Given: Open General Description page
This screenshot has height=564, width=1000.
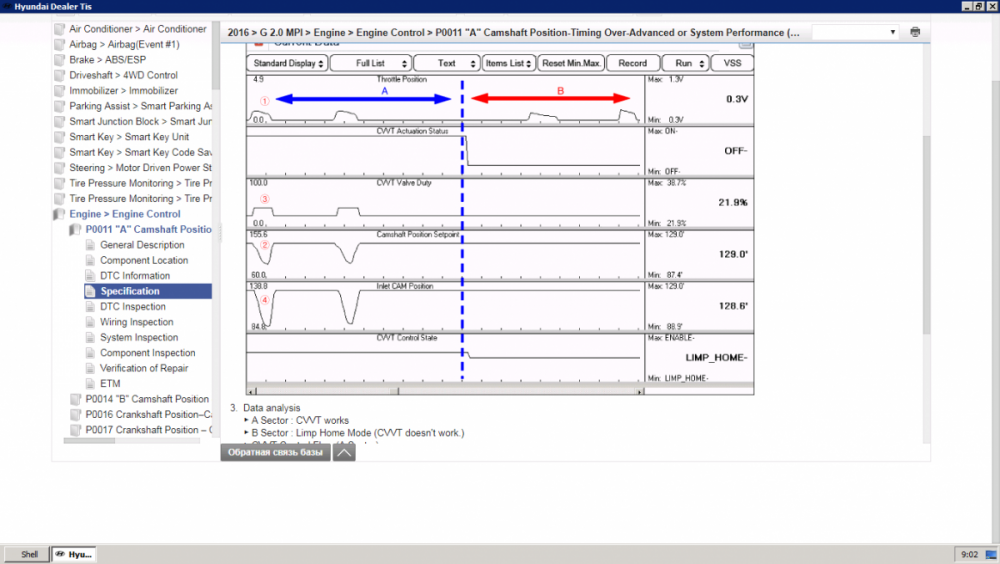Looking at the screenshot, I should [142, 245].
